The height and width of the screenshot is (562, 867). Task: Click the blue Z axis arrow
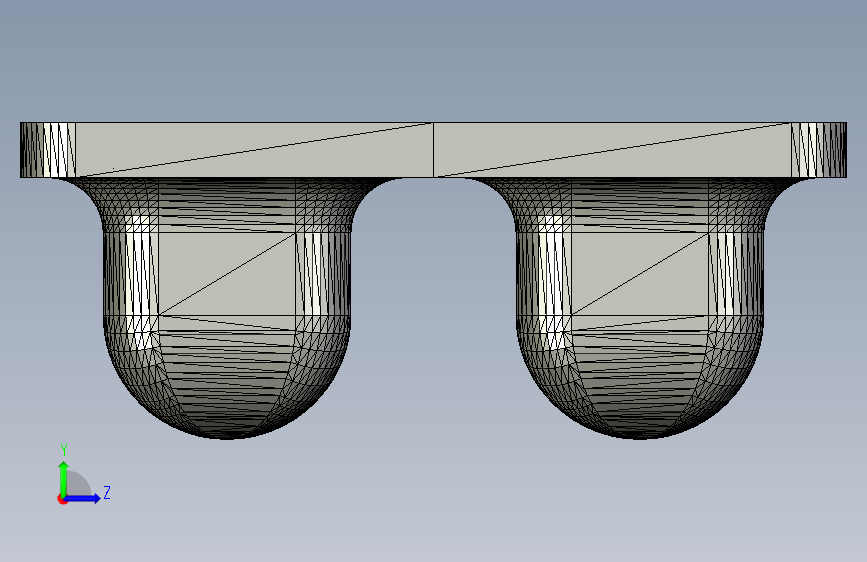point(82,498)
